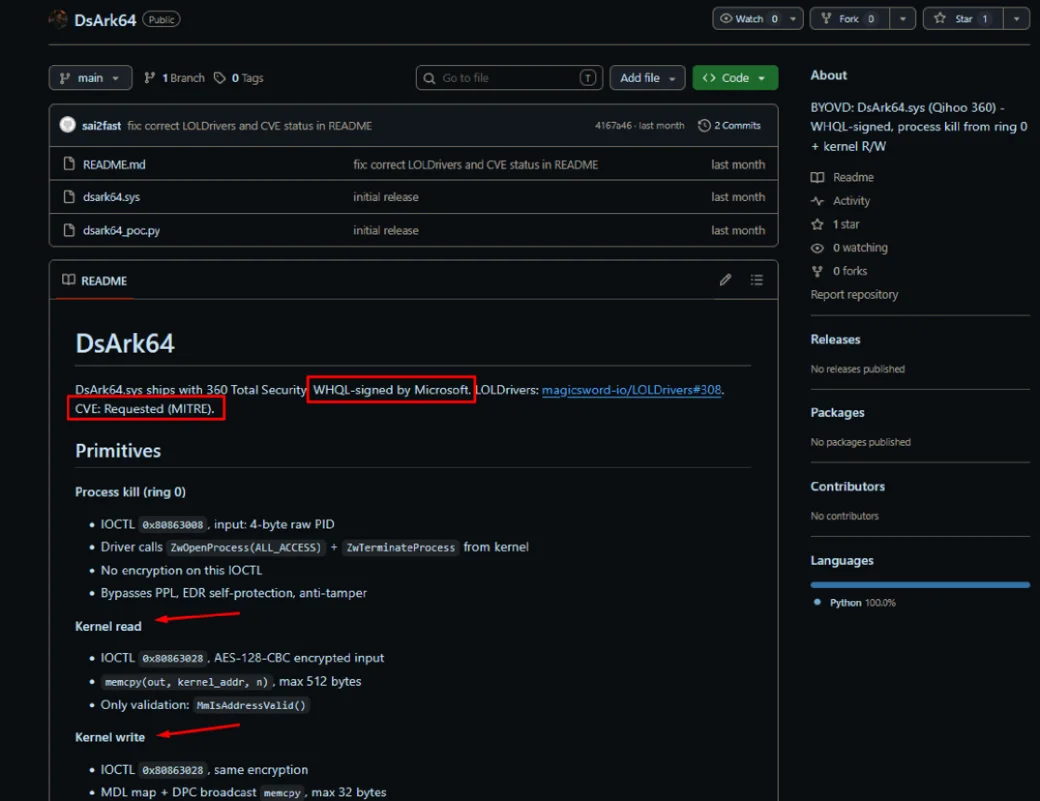This screenshot has width=1040, height=801.
Task: Open the Add file dropdown
Action: pos(647,78)
